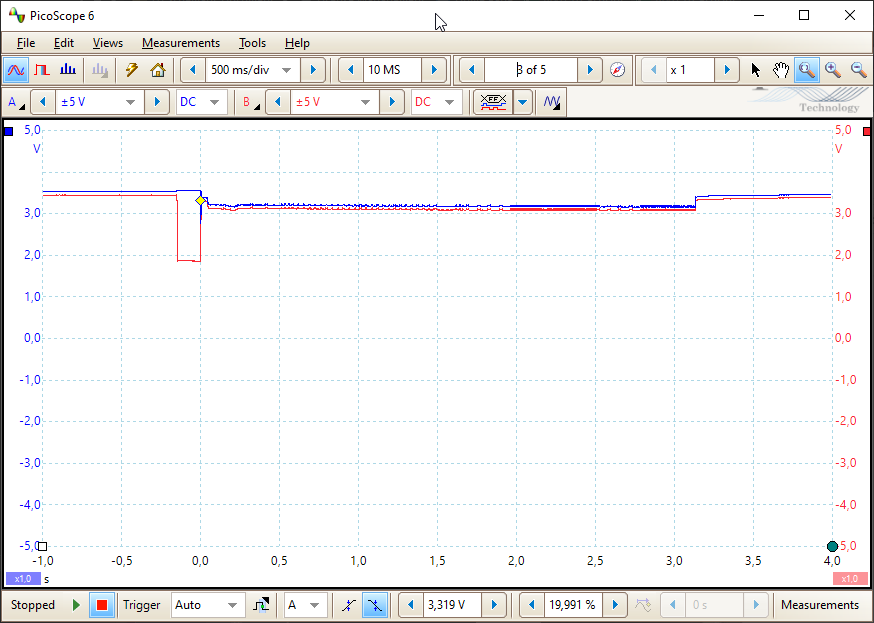Click the zoom in magnifier icon

point(833,70)
